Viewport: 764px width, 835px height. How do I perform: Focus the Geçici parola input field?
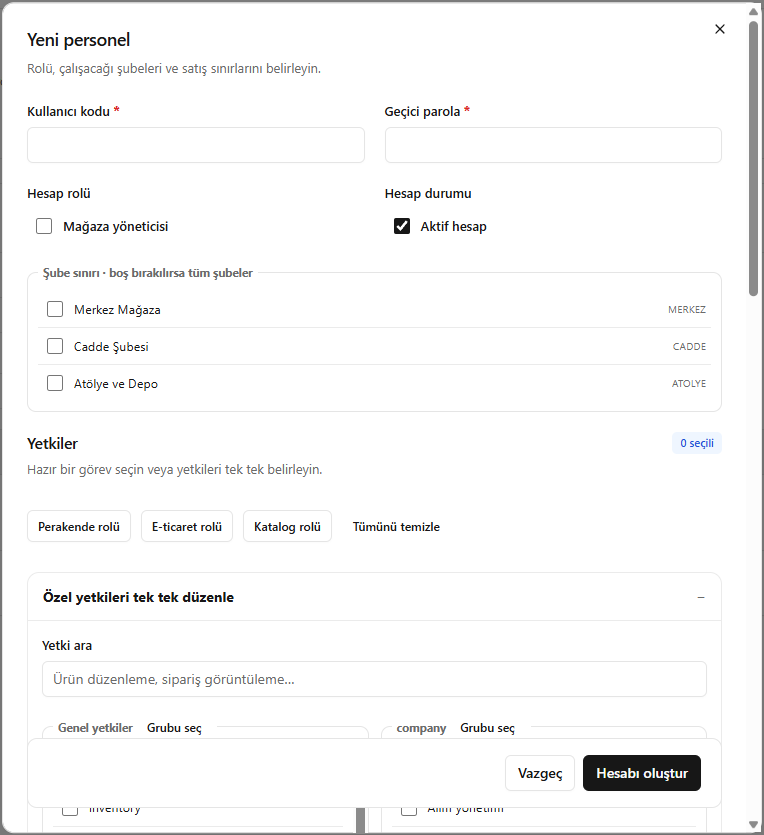point(553,145)
